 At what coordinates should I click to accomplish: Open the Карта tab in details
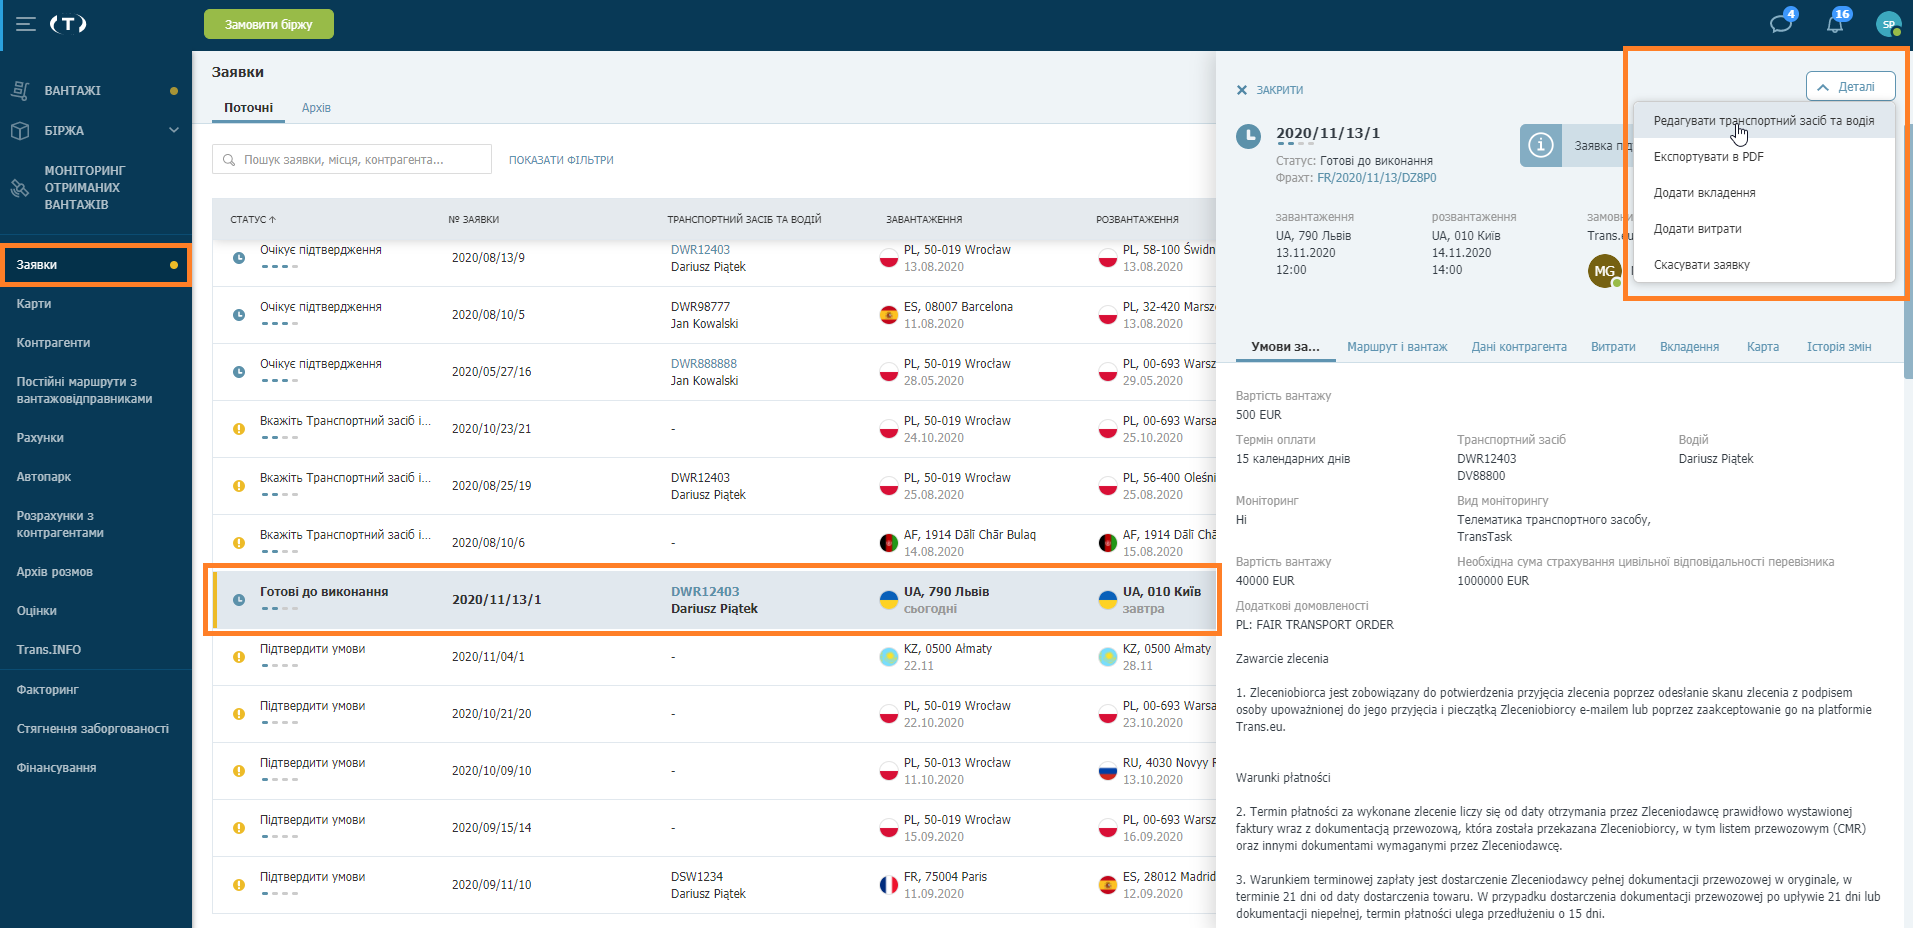(x=1763, y=347)
